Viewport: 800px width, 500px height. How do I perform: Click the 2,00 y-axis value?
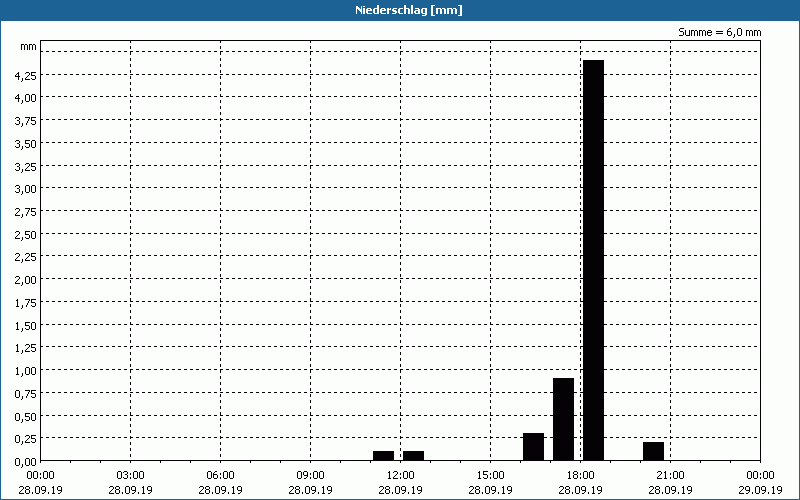pos(26,280)
